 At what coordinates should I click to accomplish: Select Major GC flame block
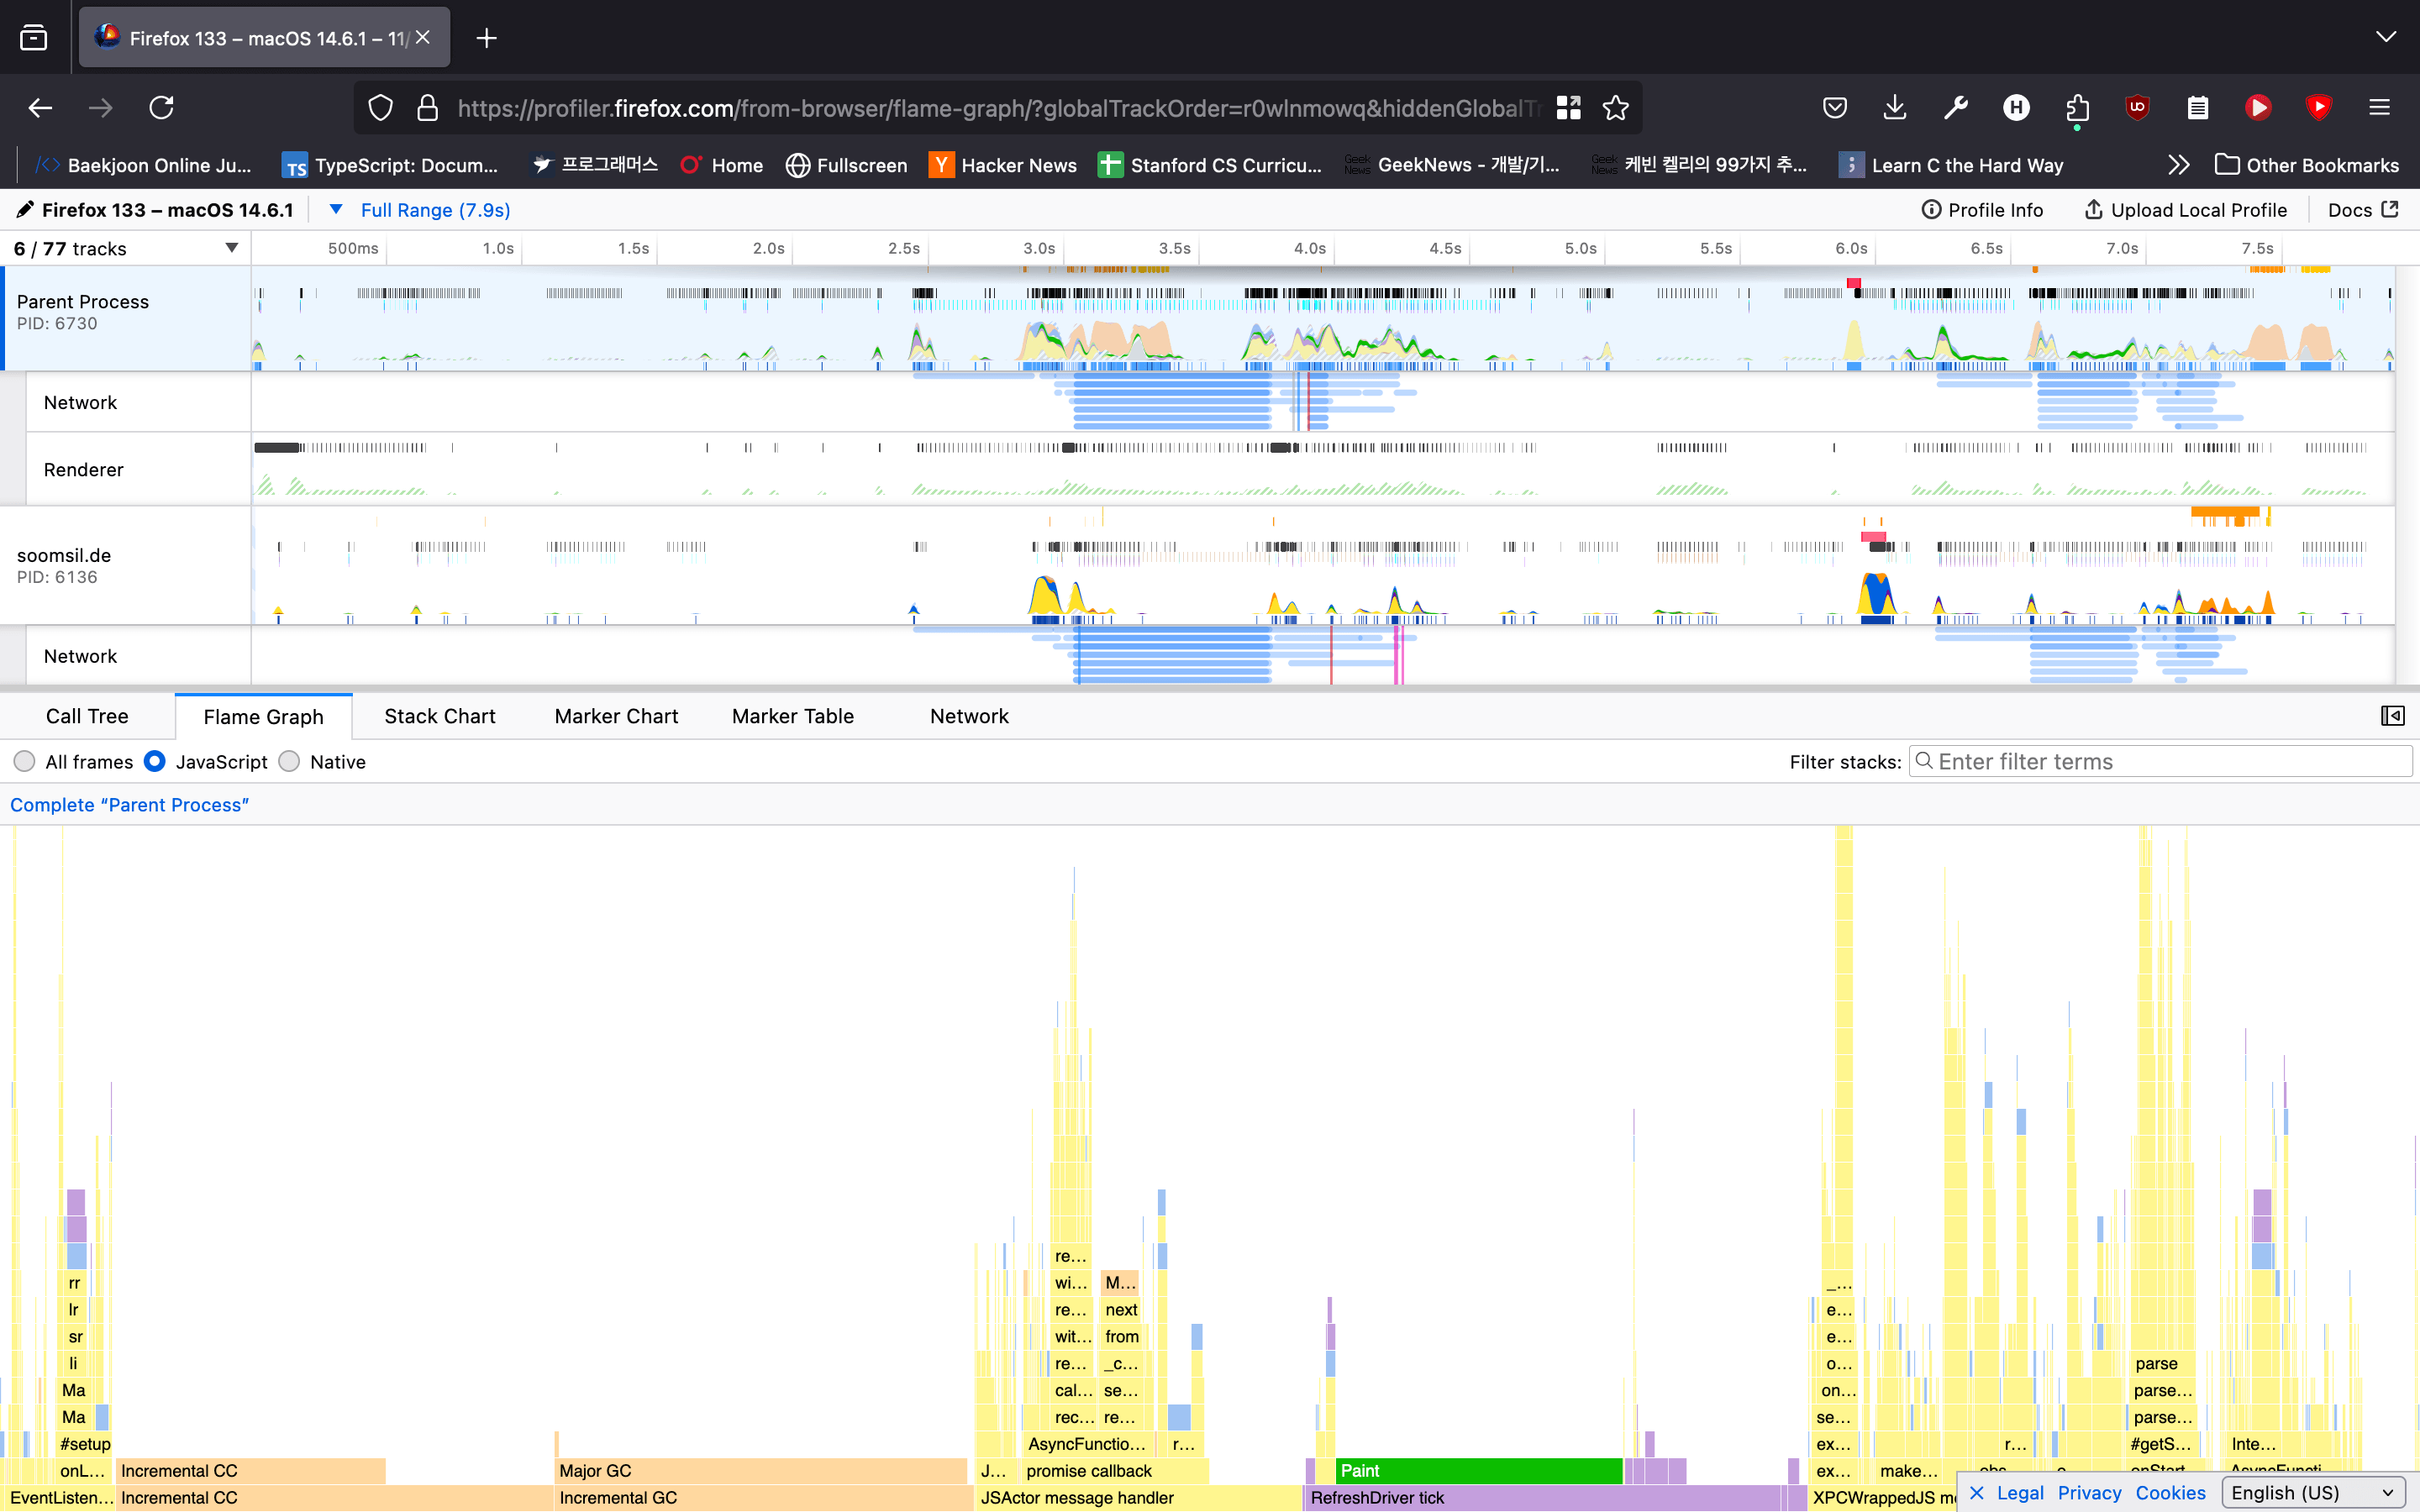coord(761,1471)
